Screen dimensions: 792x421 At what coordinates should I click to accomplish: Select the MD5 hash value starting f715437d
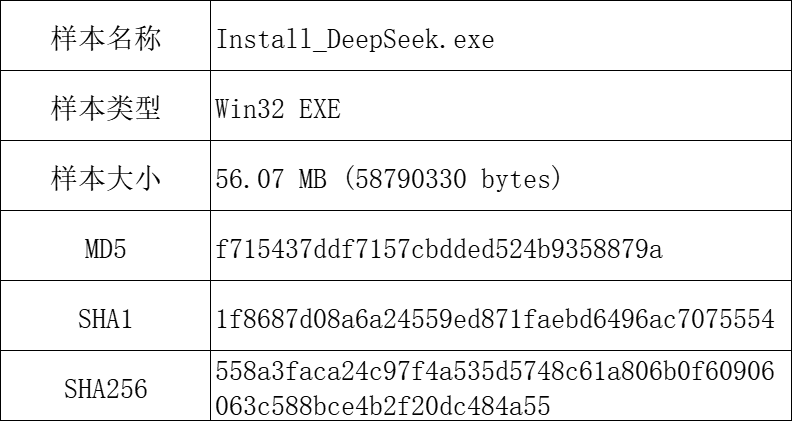439,249
